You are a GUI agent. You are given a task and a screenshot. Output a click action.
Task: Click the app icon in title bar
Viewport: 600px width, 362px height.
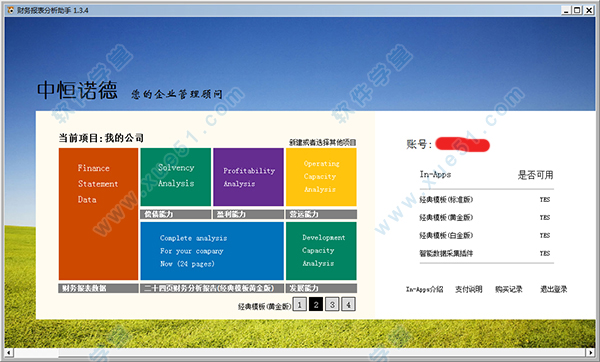10,10
